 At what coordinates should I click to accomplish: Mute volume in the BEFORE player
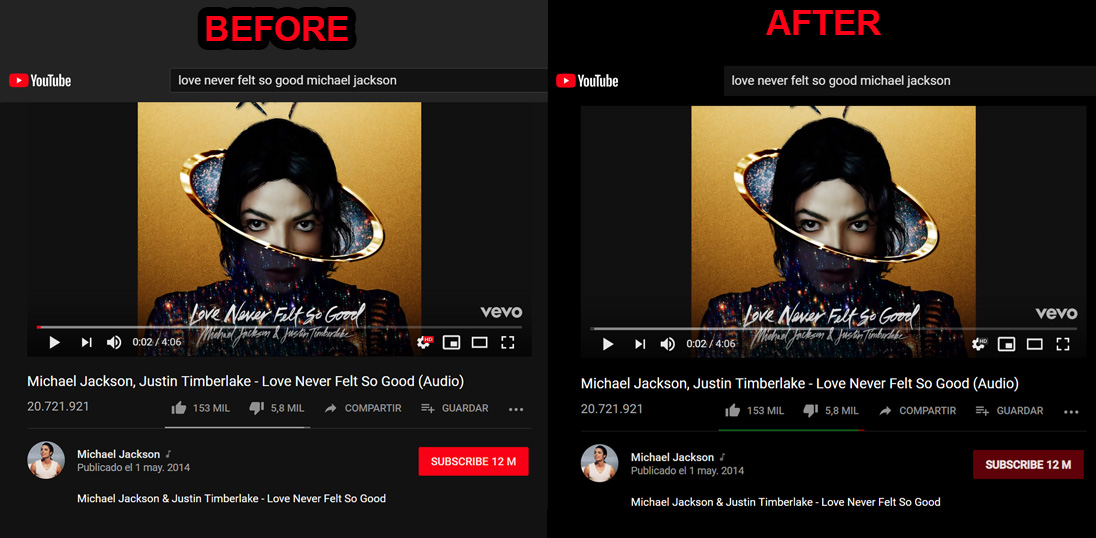point(114,342)
